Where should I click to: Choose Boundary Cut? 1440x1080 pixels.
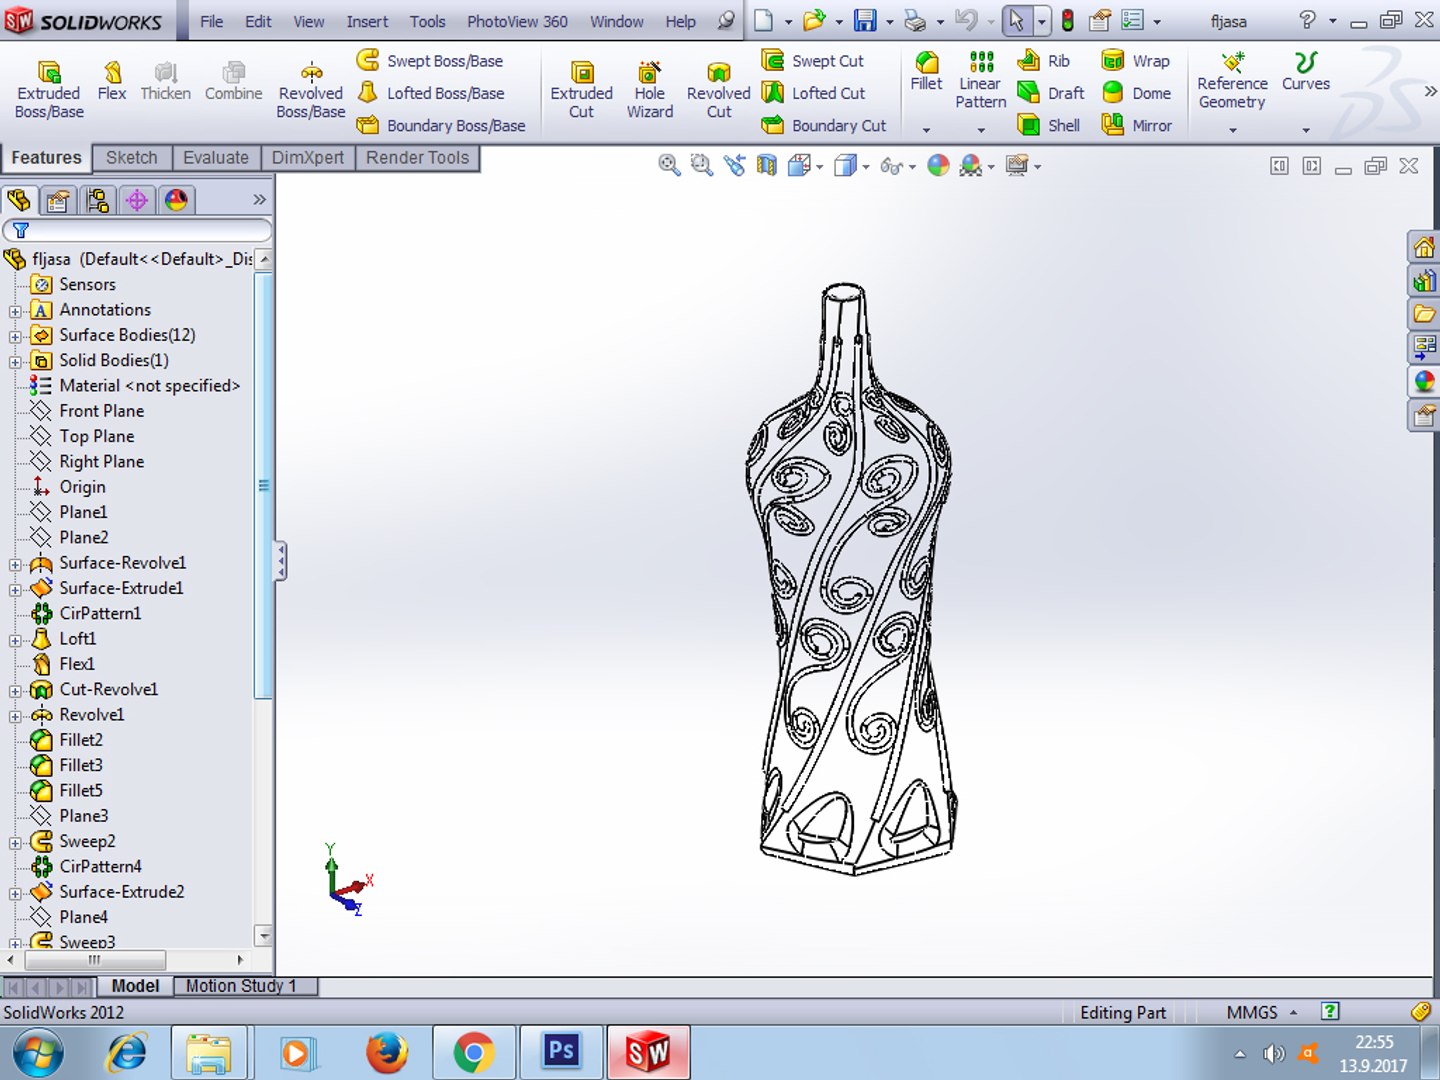pos(824,125)
